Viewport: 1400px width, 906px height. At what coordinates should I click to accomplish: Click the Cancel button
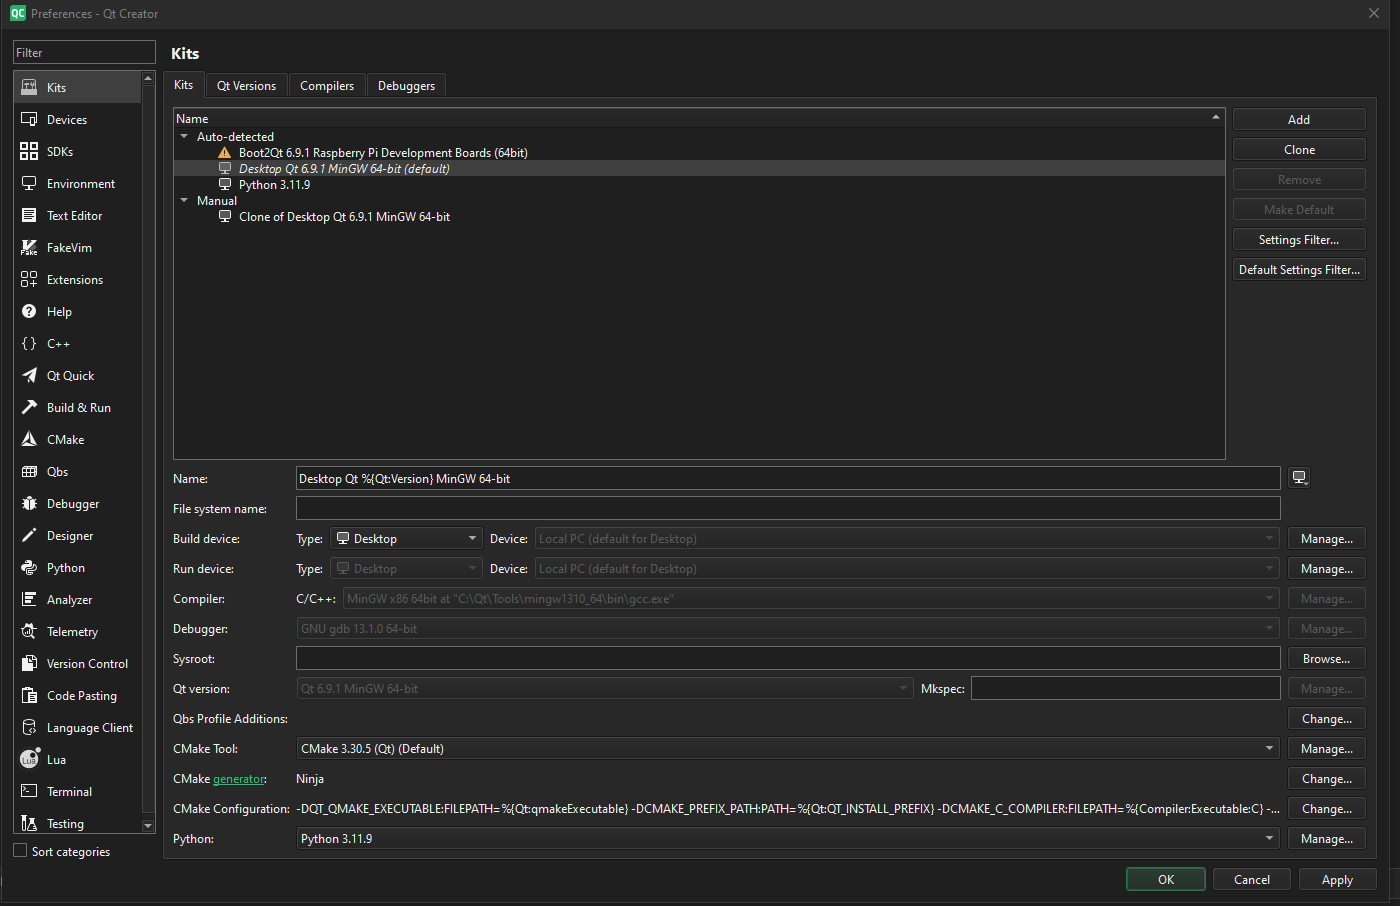pos(1251,880)
